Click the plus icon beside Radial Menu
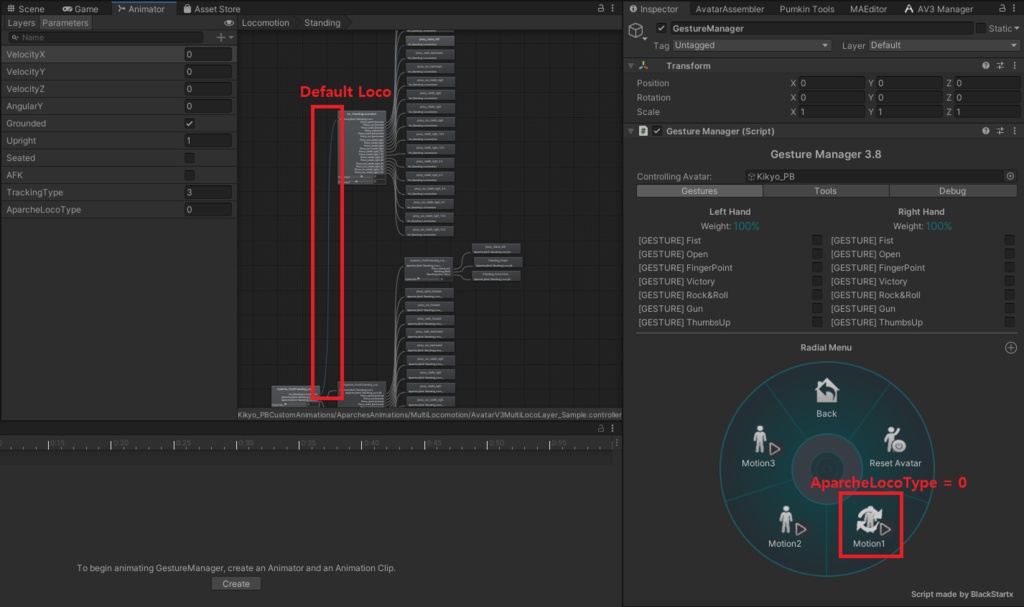Viewport: 1024px width, 607px height. (x=1009, y=347)
